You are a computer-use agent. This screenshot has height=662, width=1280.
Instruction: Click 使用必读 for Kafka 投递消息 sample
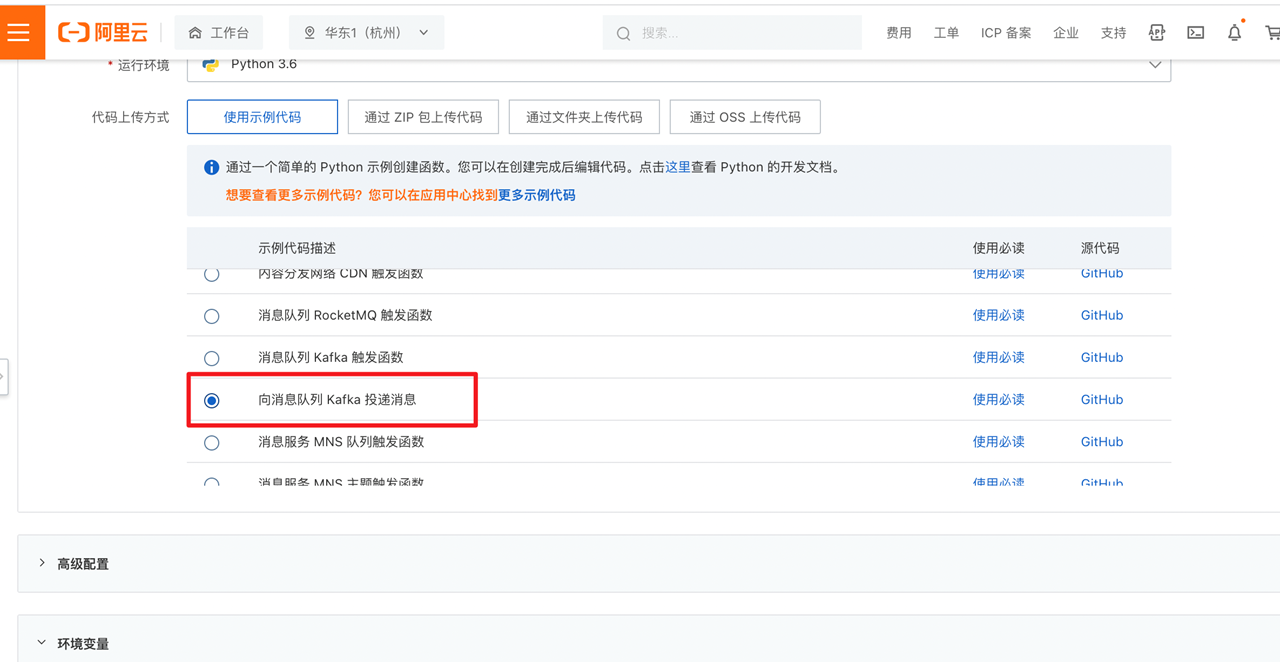click(998, 400)
